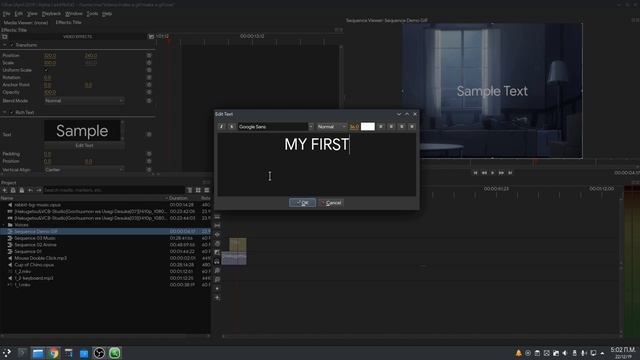Jump to sequence start in viewer

point(475,173)
